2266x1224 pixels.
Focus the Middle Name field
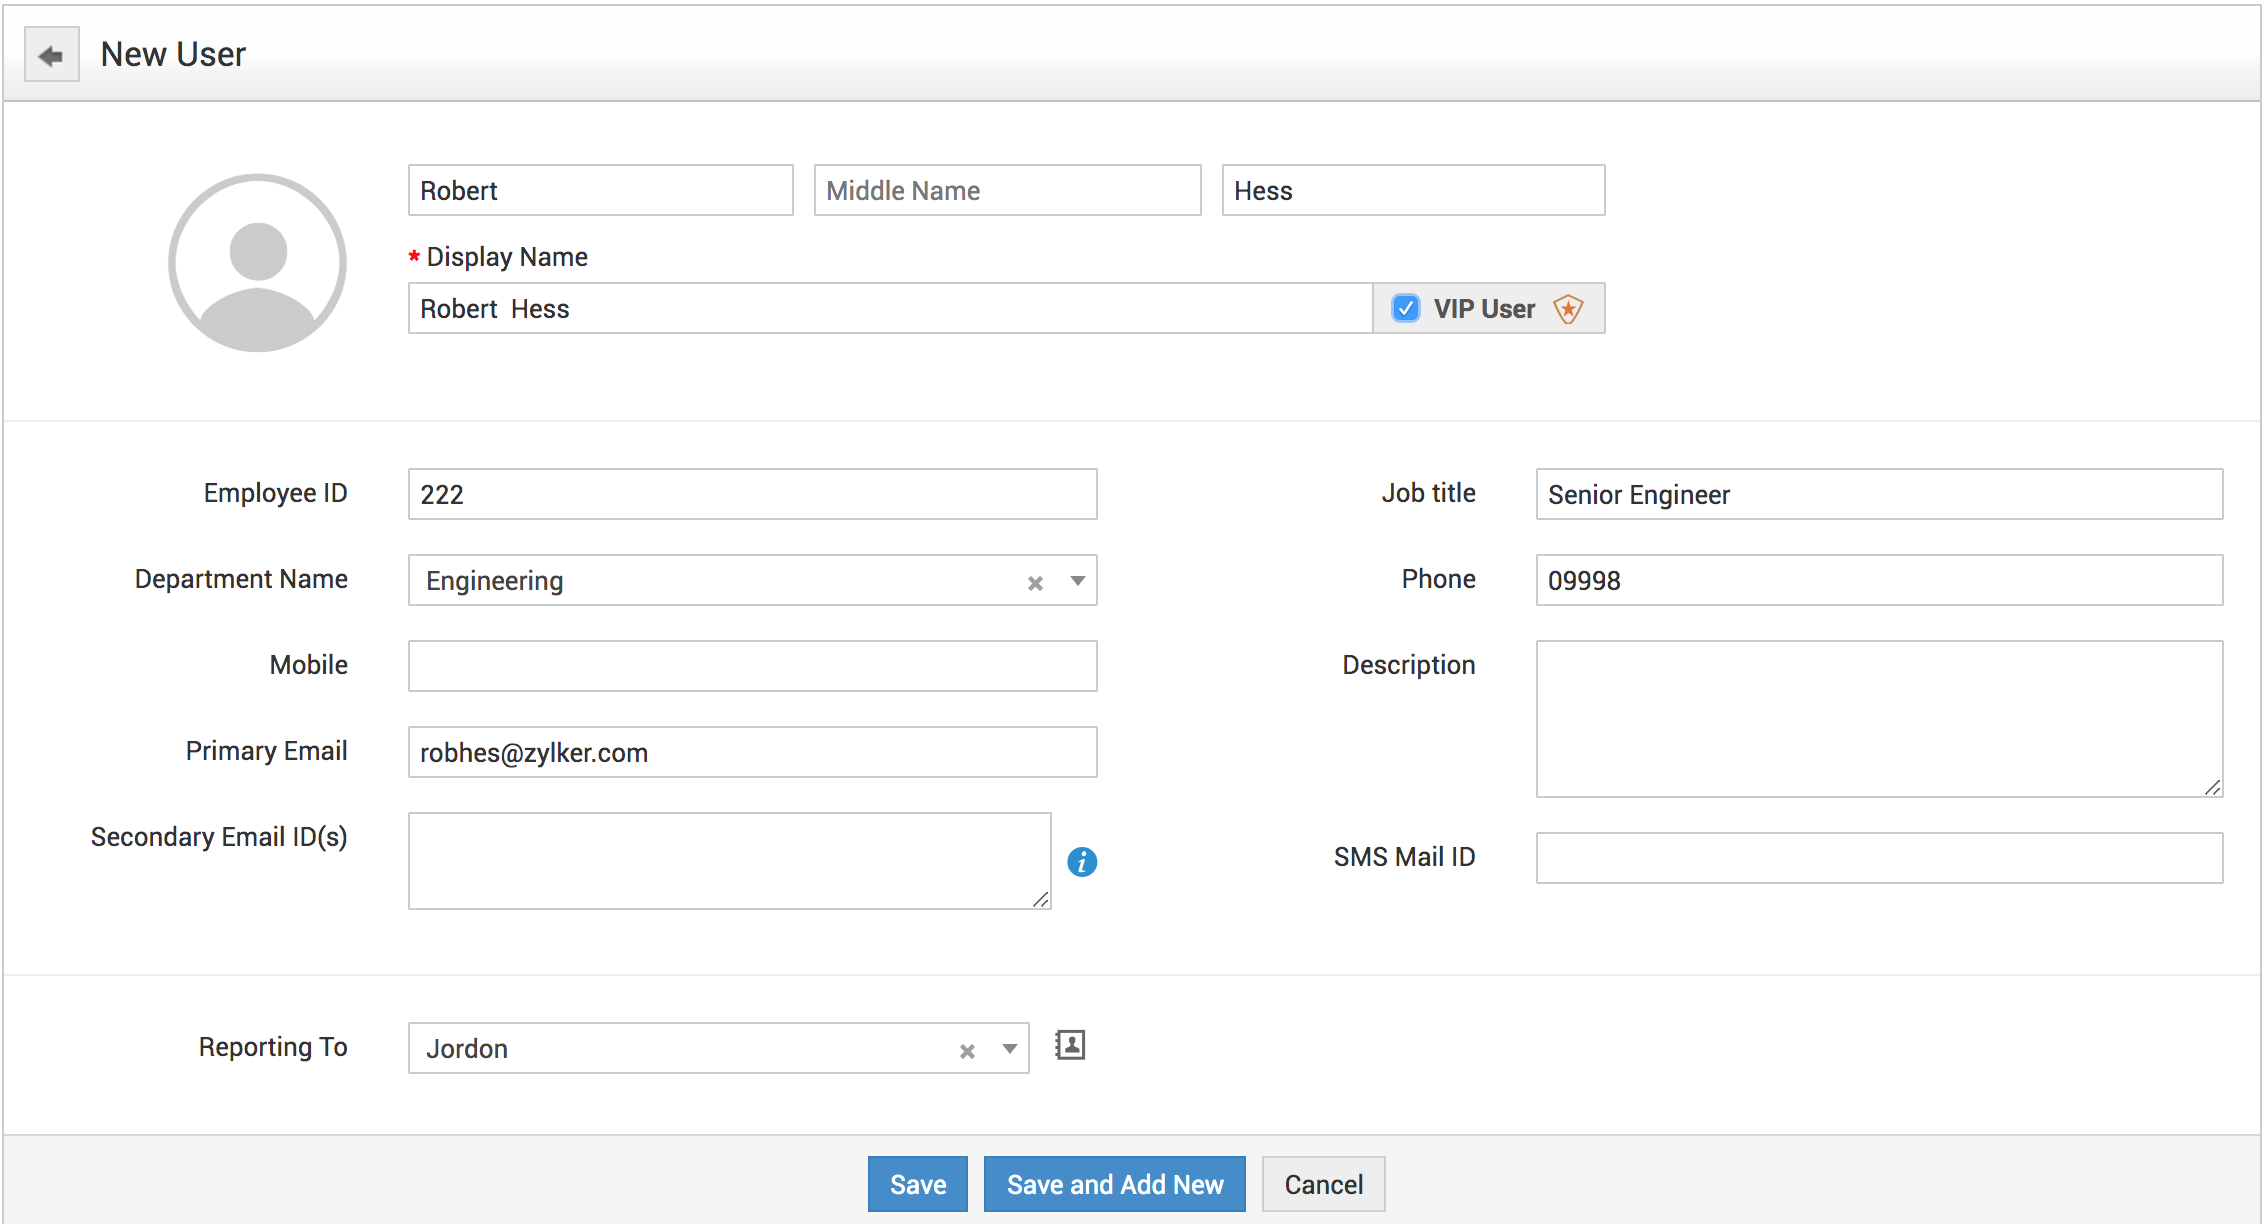[1006, 191]
